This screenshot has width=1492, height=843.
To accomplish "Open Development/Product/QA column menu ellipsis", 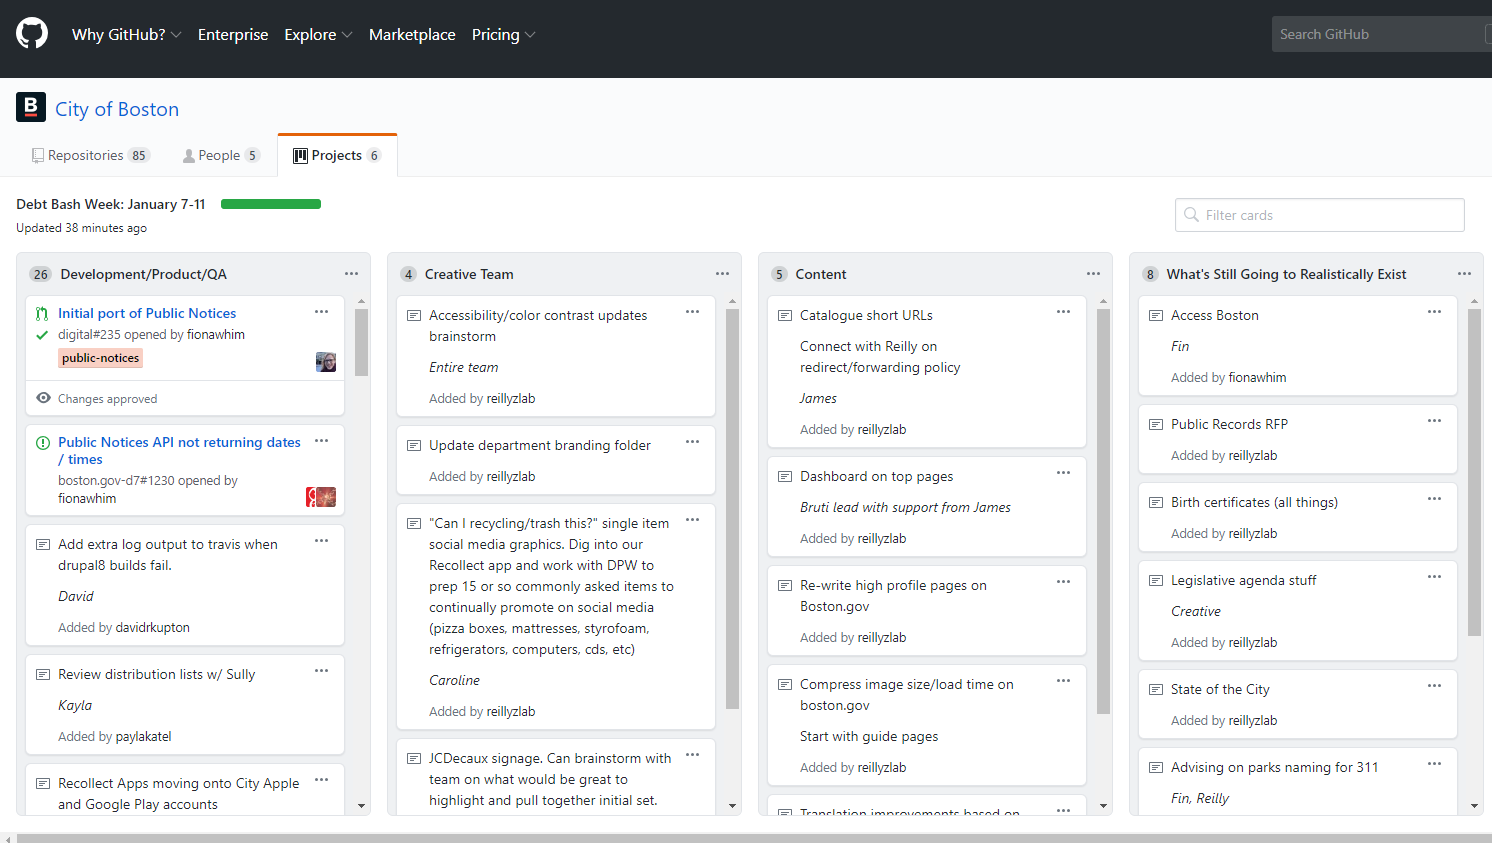I will coord(351,274).
